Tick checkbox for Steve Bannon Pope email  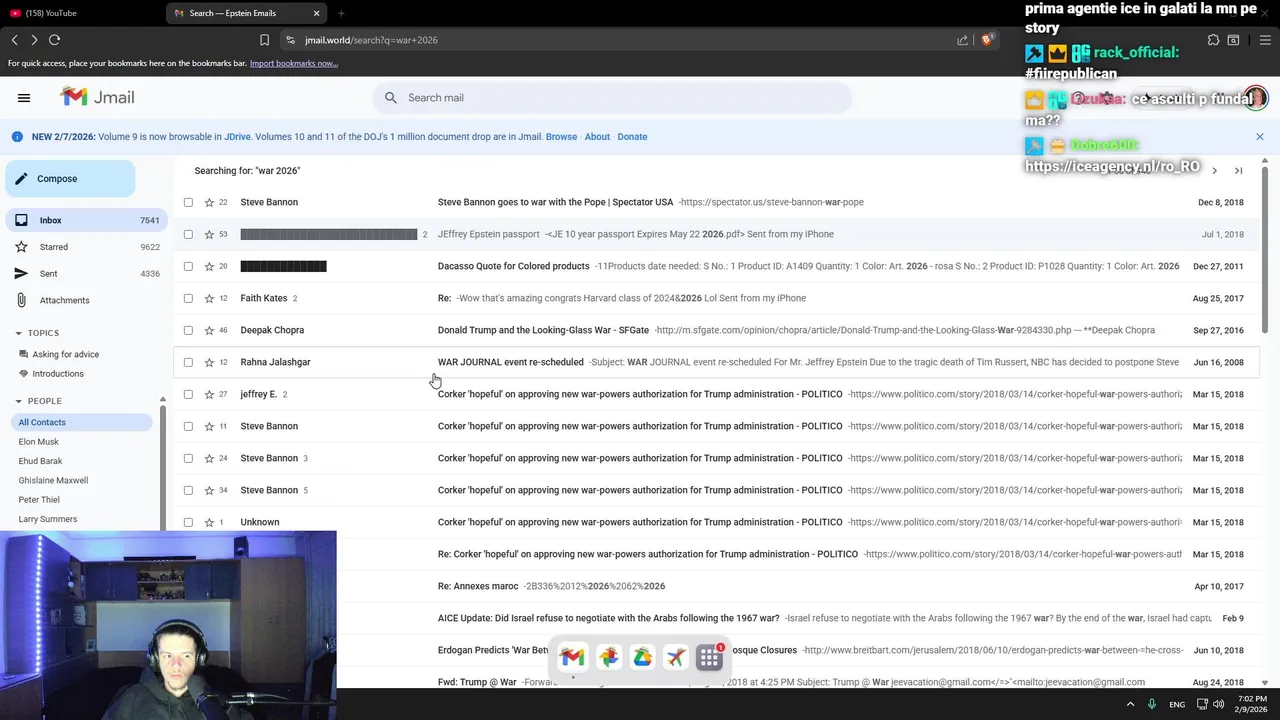188,202
